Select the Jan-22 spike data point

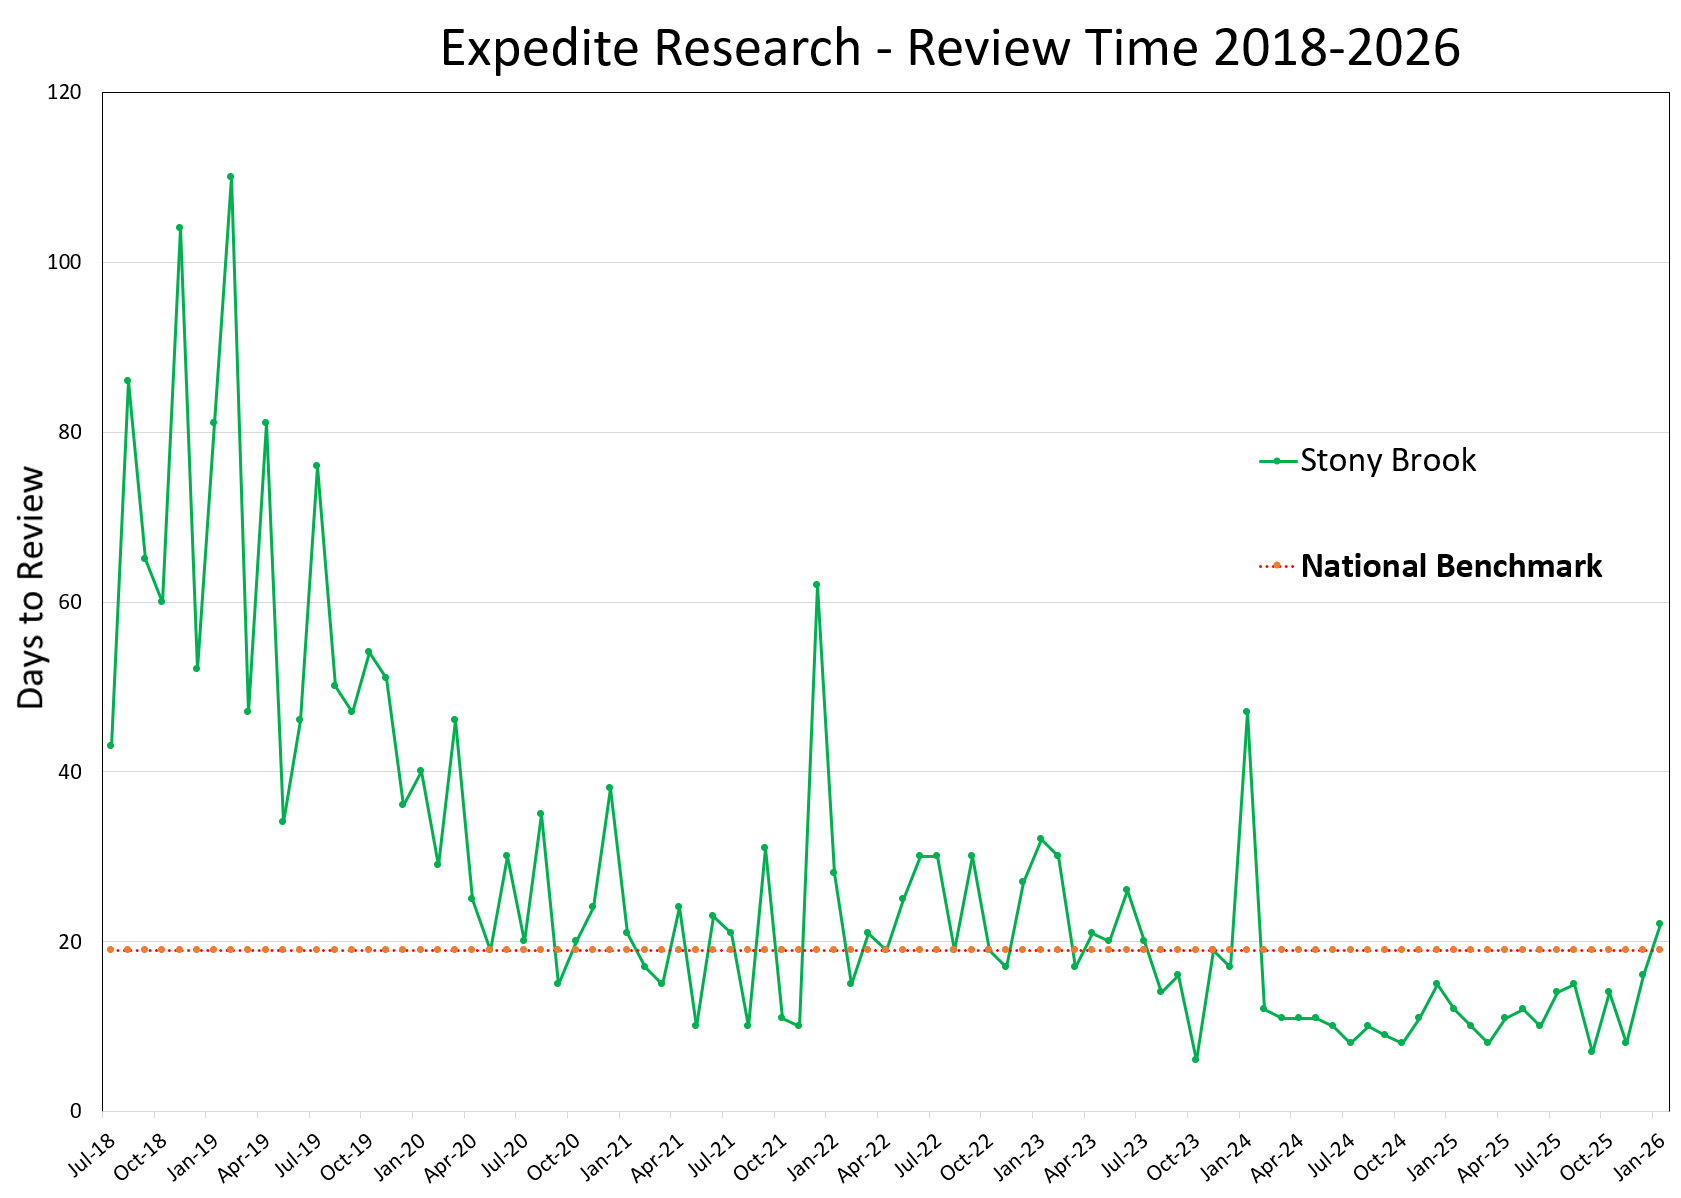tap(816, 583)
